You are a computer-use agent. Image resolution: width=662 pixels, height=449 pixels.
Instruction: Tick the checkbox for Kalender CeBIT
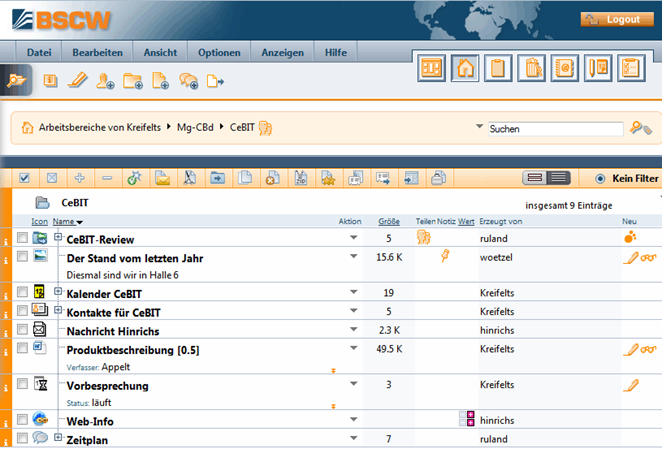tap(22, 292)
